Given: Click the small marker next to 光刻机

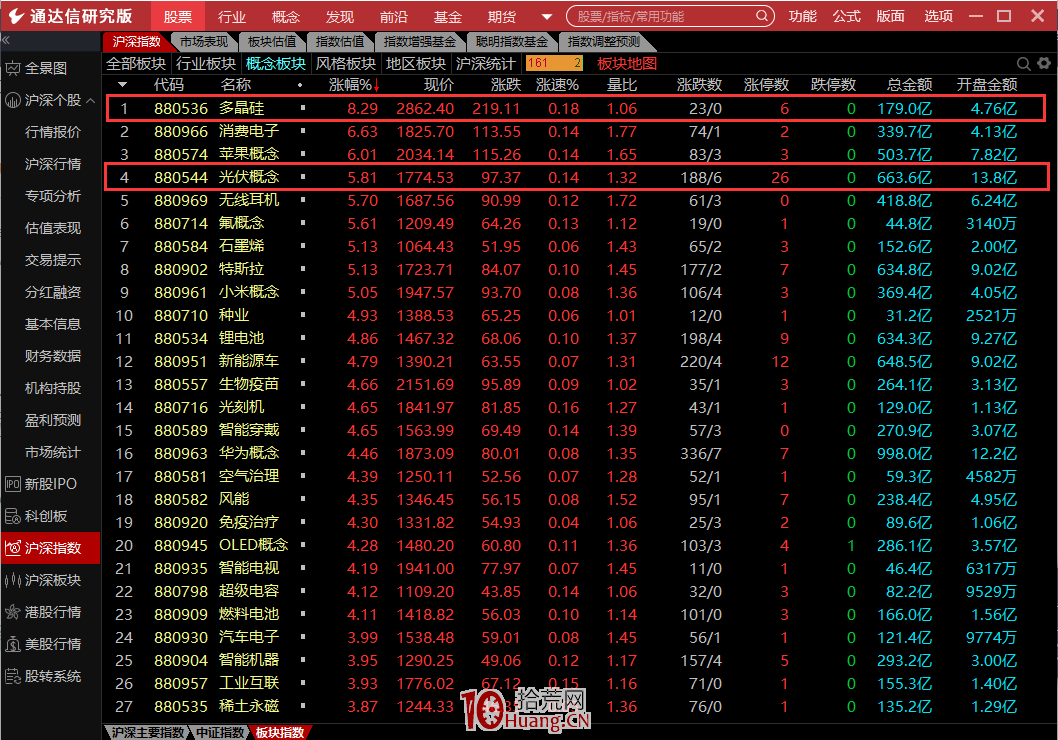Looking at the screenshot, I should coord(303,407).
